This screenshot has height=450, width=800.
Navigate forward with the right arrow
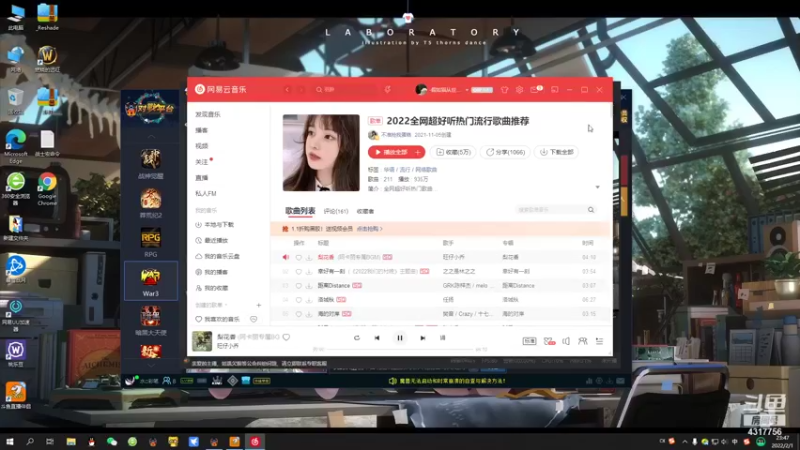tap(302, 89)
